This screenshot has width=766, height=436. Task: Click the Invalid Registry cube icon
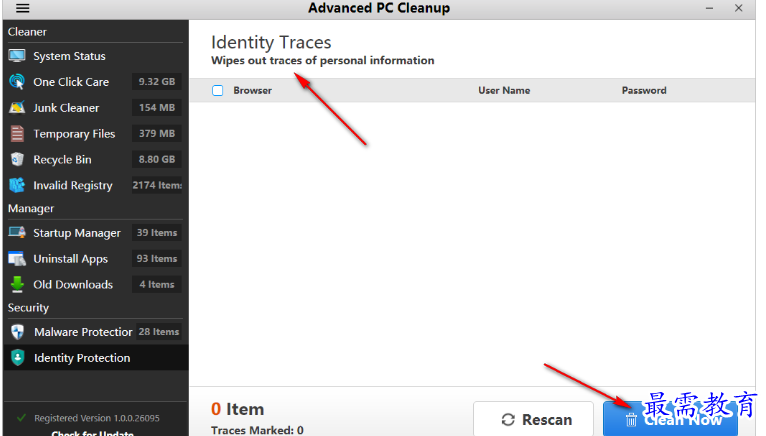(x=17, y=185)
